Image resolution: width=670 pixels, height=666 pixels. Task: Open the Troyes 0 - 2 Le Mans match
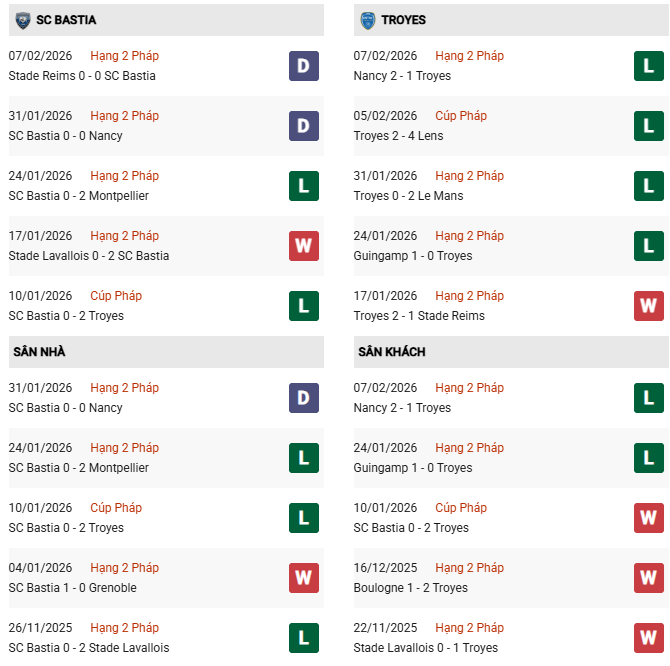tap(408, 196)
